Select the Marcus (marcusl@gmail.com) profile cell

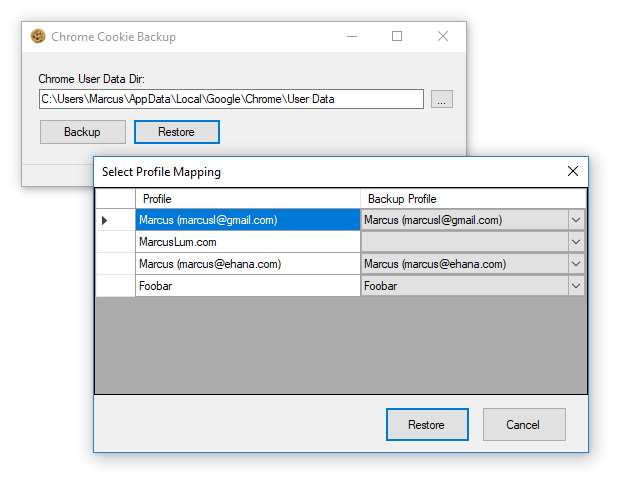pyautogui.click(x=248, y=220)
